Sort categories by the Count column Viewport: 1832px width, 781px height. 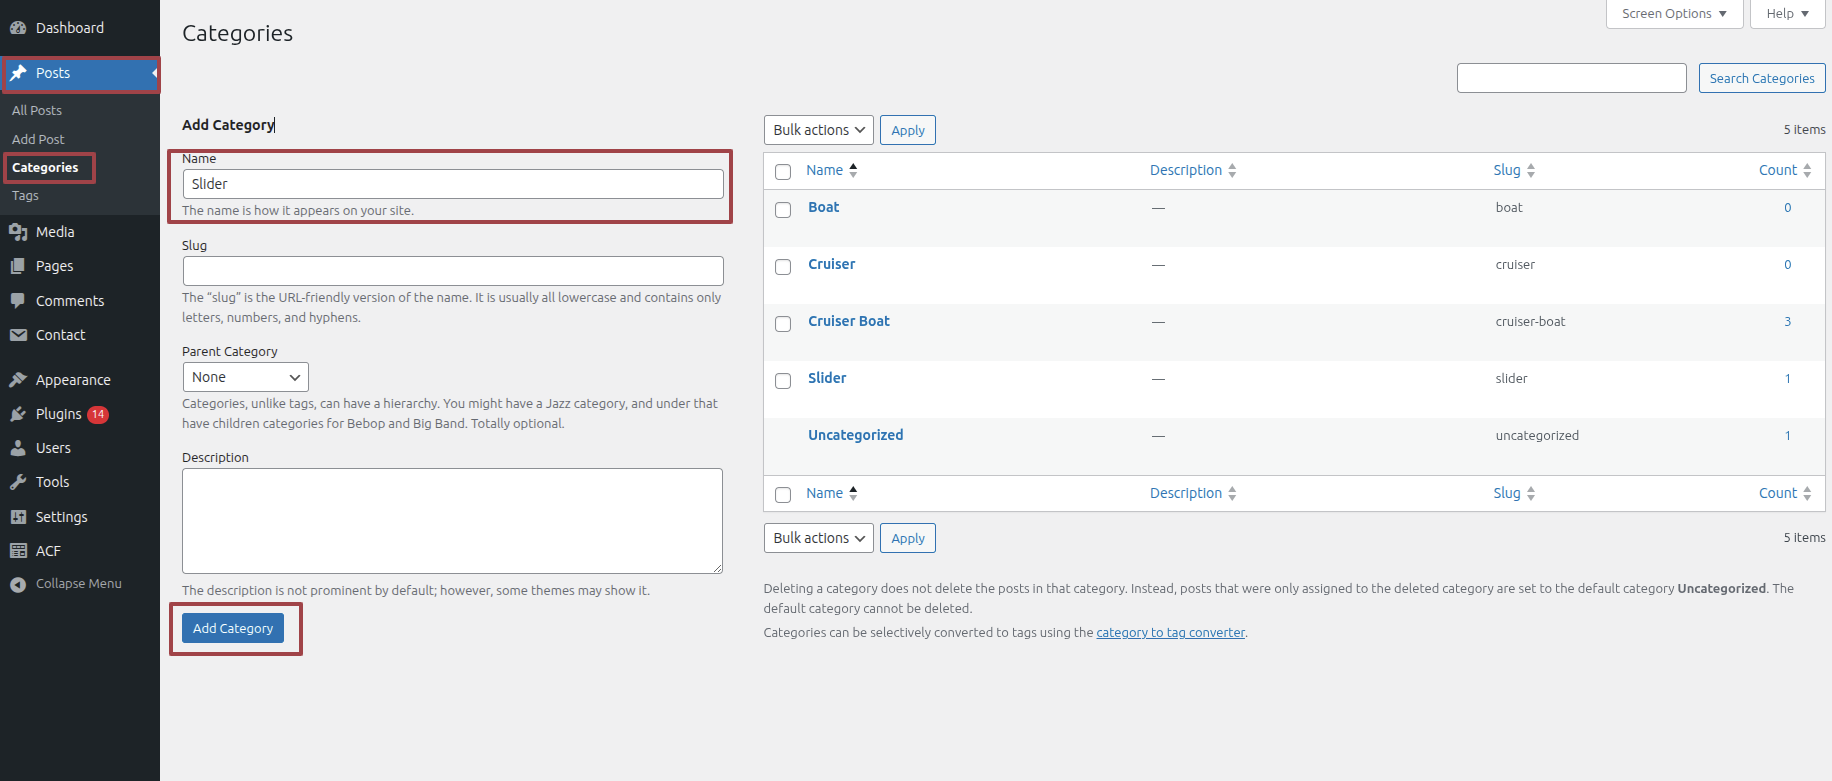(x=1778, y=170)
